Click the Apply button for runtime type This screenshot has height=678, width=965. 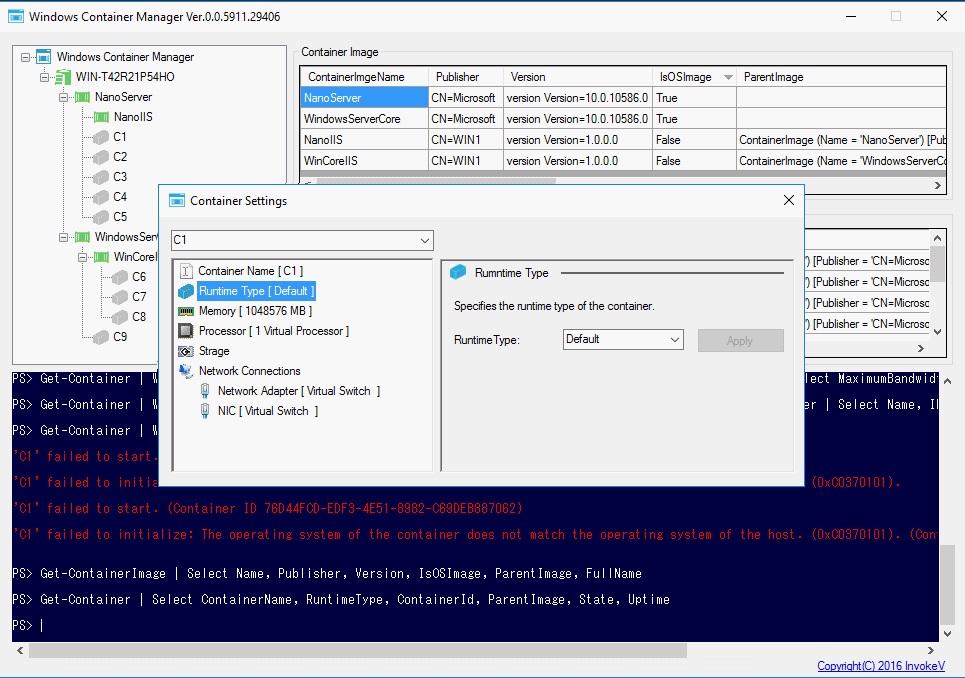point(740,341)
